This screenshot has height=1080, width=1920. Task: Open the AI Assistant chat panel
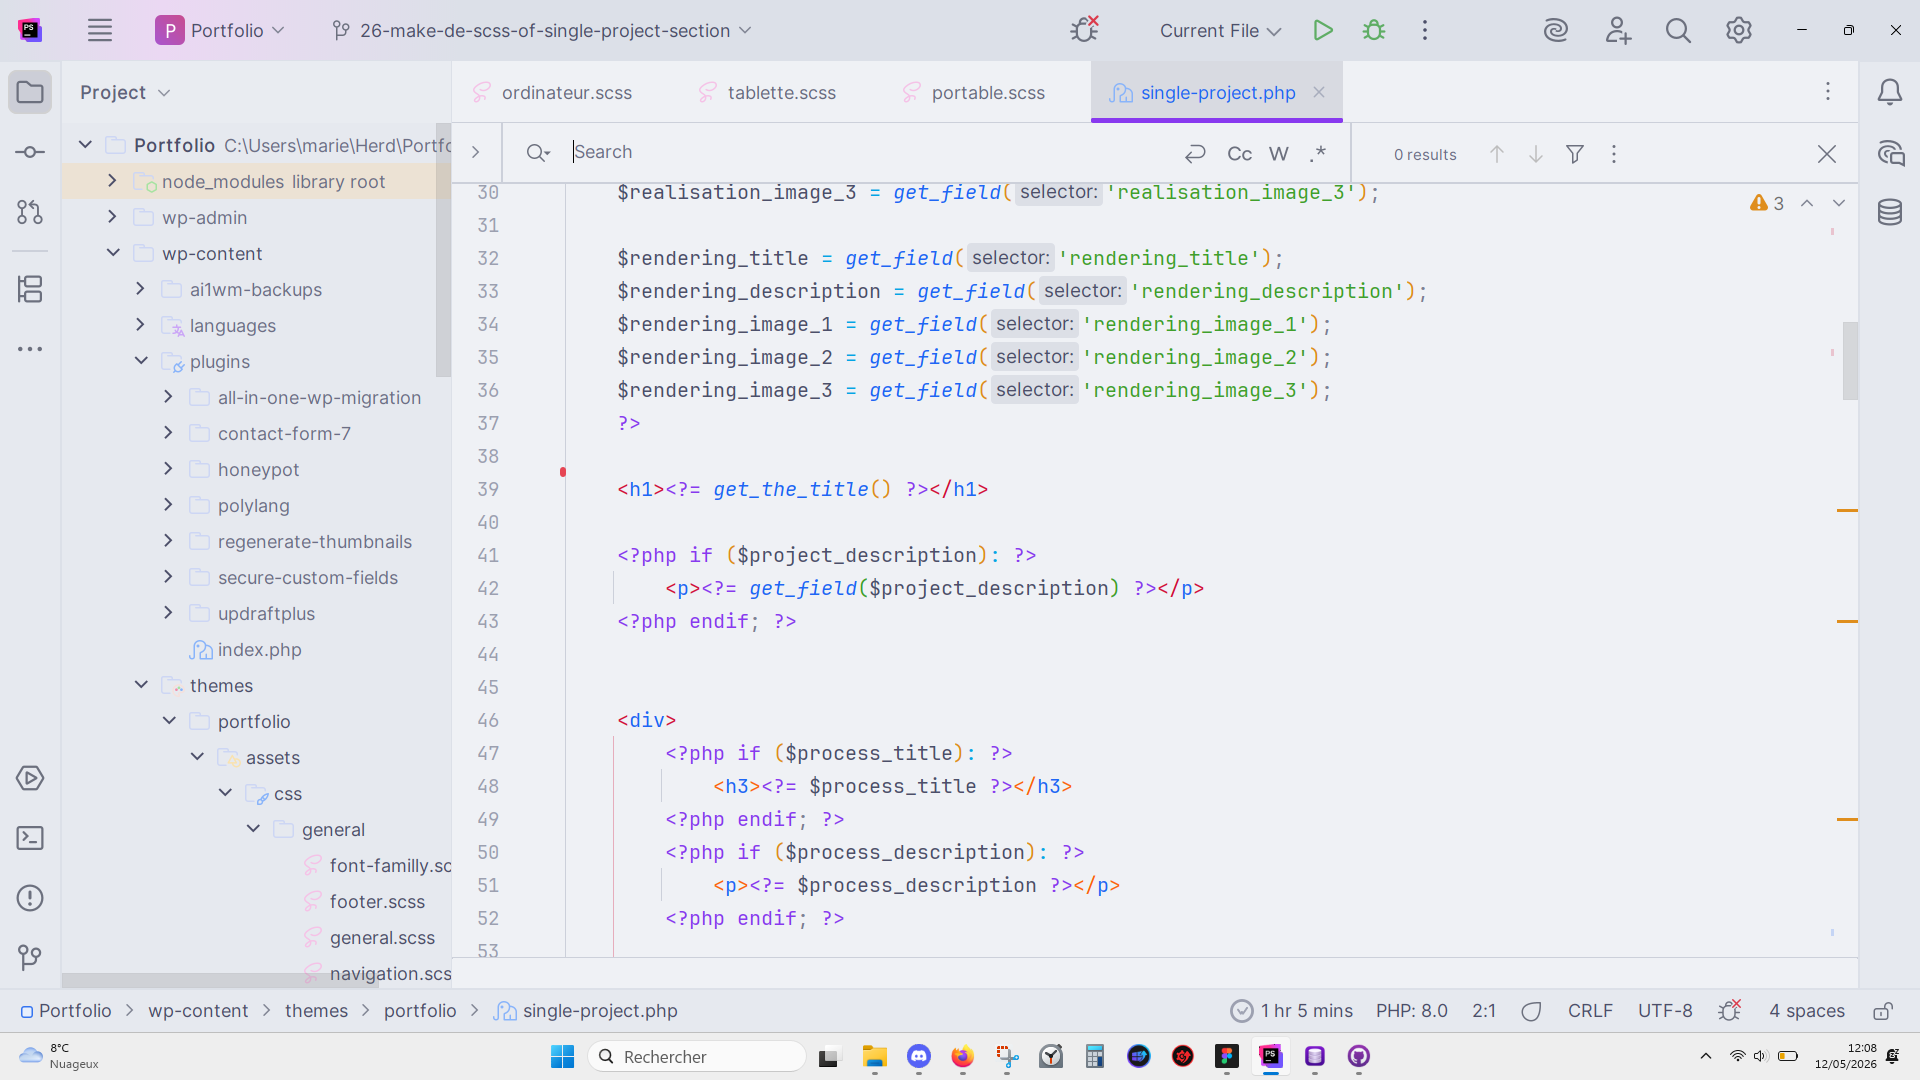coord(1889,153)
